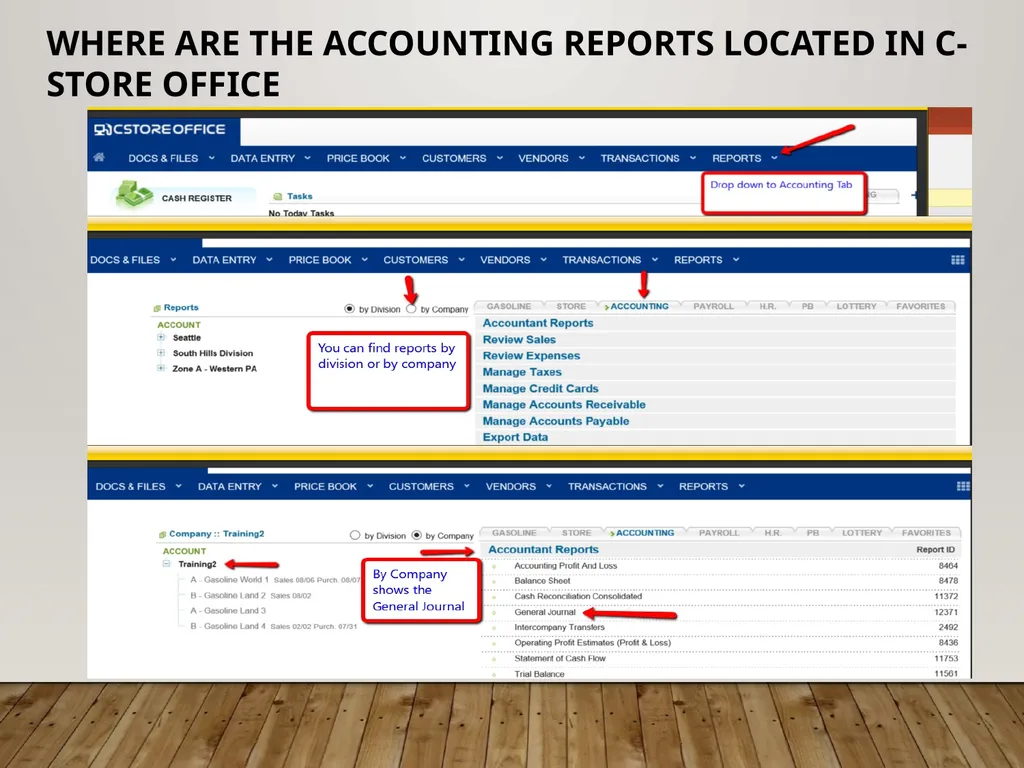Open PRICE BOOK menu in the top screenshot
This screenshot has width=1024, height=768.
coord(358,158)
